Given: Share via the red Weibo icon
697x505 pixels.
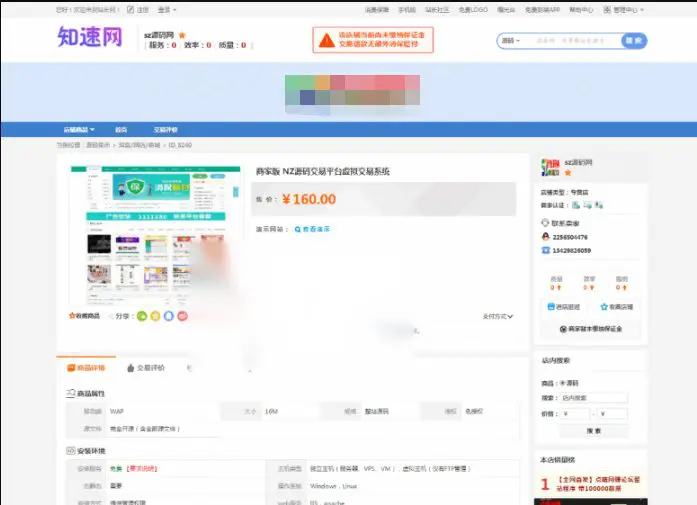Looking at the screenshot, I should [x=182, y=316].
